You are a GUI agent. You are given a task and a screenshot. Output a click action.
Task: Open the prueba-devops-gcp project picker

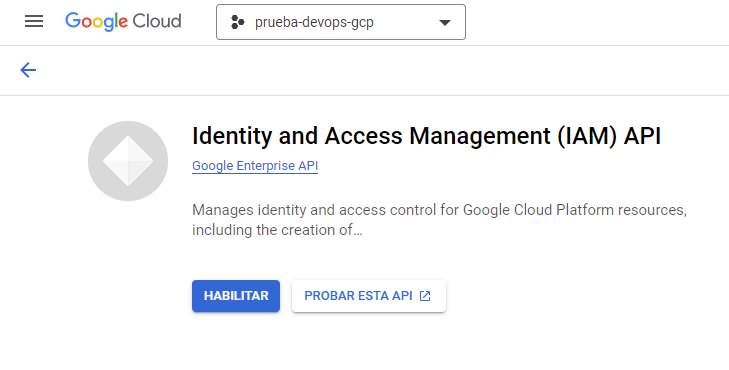pyautogui.click(x=341, y=22)
